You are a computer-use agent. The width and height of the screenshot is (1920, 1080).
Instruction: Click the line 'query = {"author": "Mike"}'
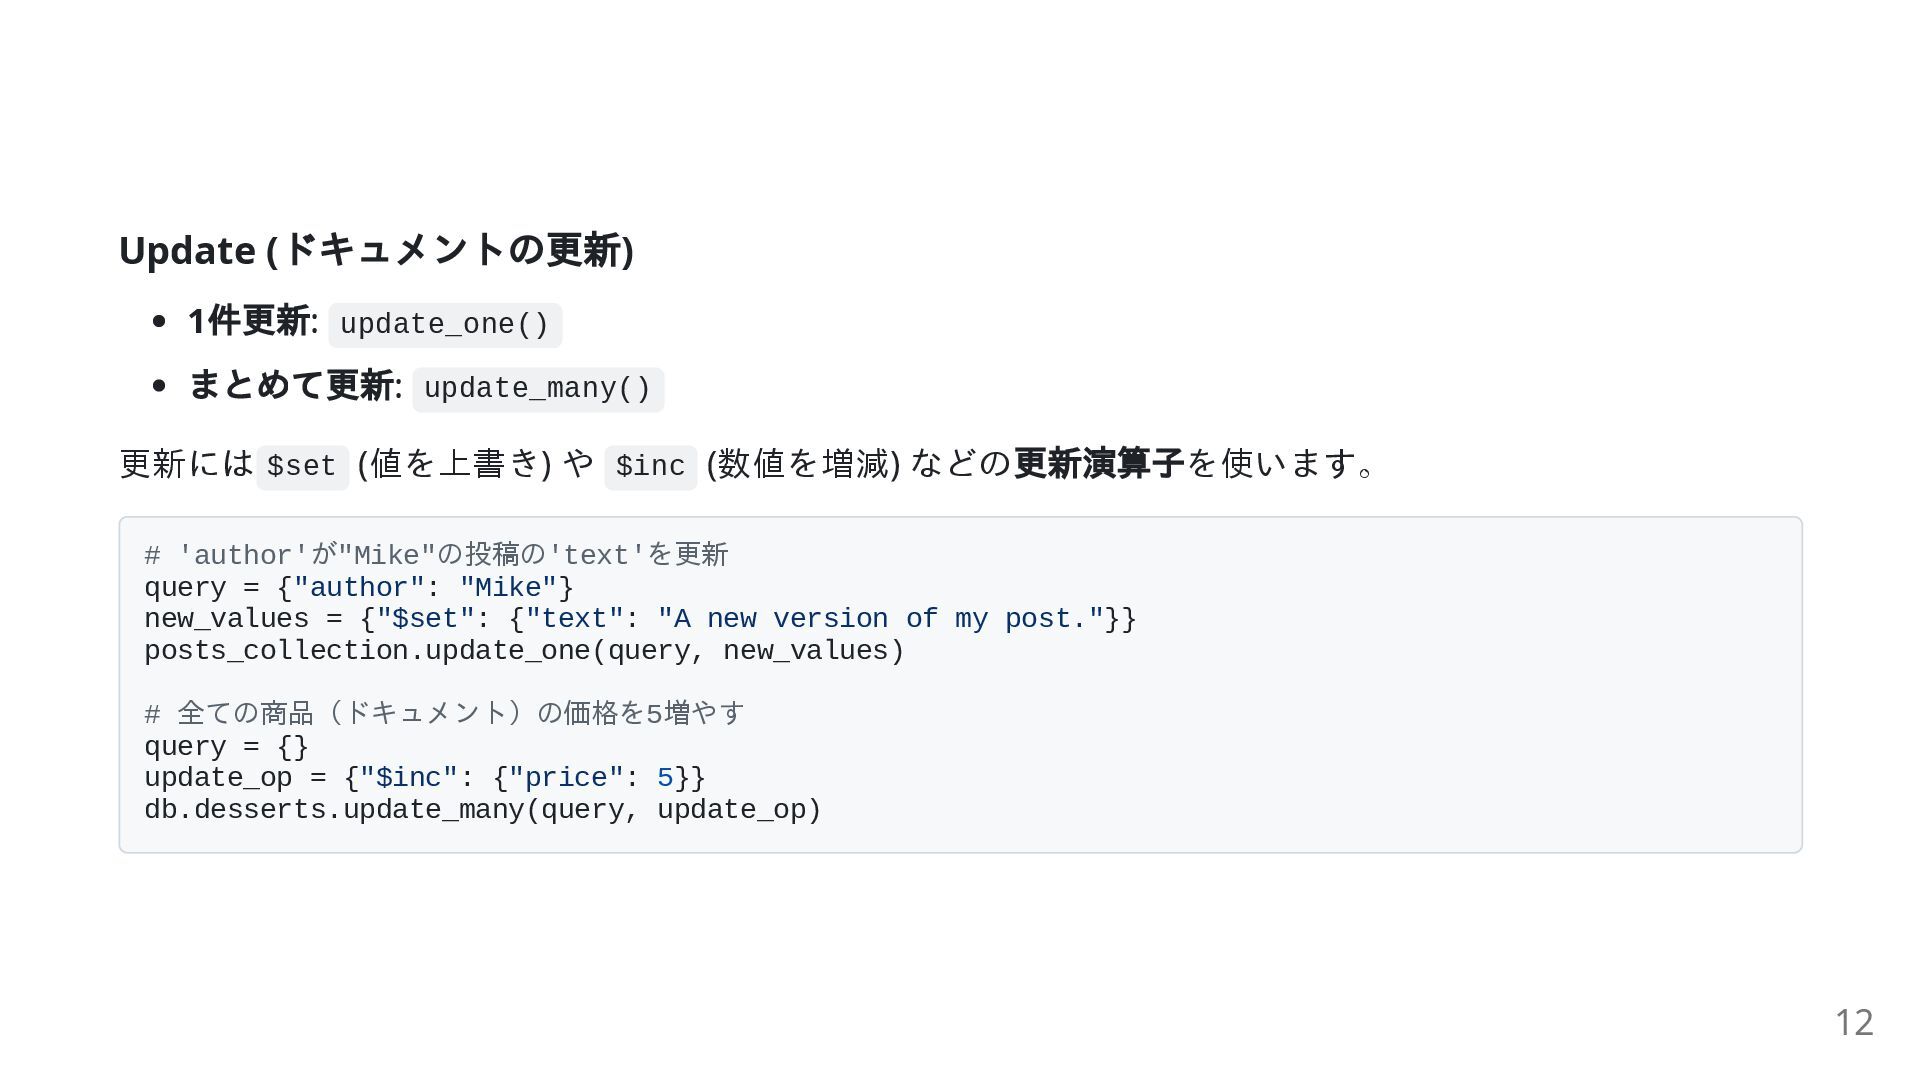click(359, 588)
